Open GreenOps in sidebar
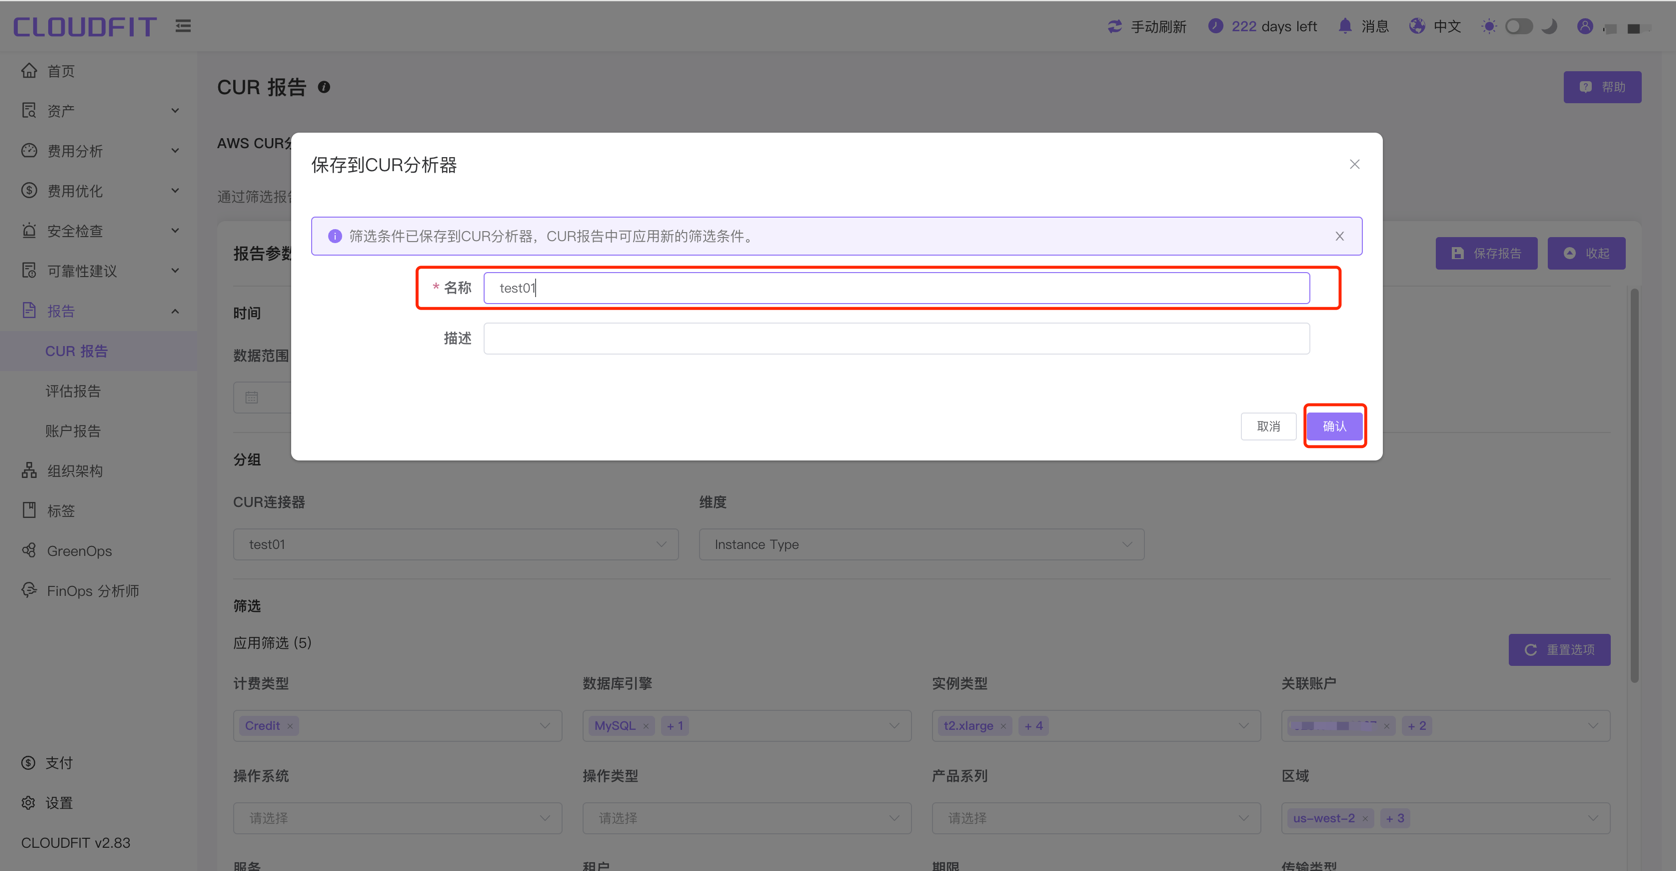This screenshot has width=1676, height=871. tap(98, 551)
